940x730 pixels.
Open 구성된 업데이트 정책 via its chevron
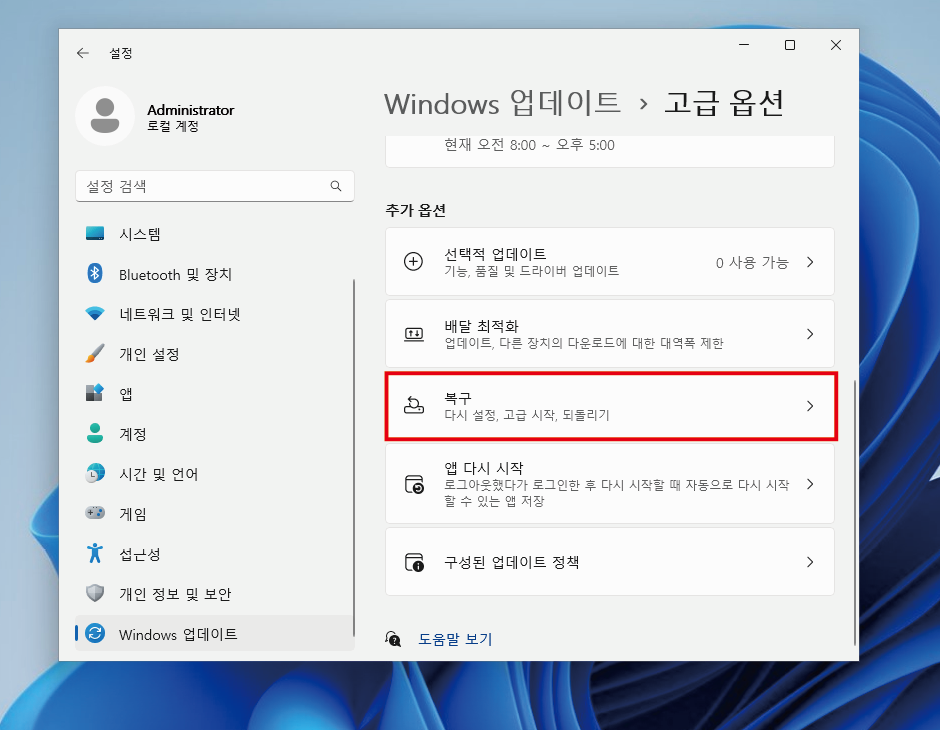(810, 562)
